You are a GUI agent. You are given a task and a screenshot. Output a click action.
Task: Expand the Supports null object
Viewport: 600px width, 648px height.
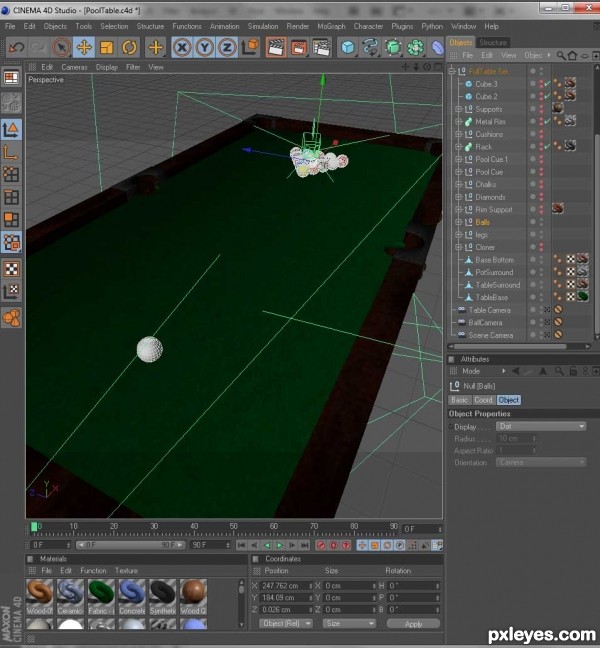tap(458, 109)
